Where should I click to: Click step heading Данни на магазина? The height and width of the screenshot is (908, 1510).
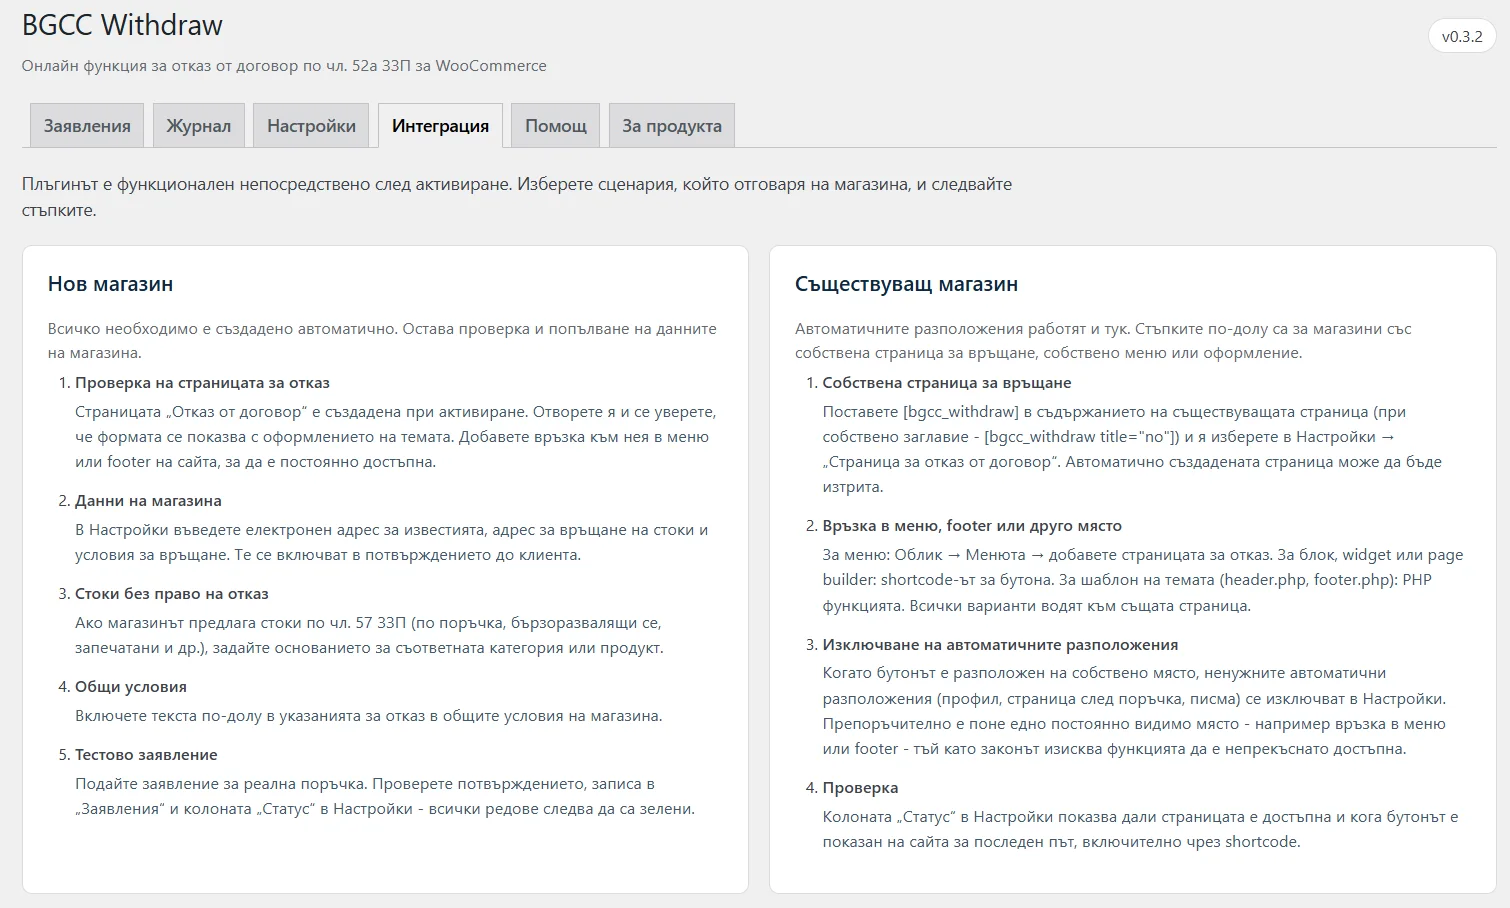pyautogui.click(x=148, y=500)
